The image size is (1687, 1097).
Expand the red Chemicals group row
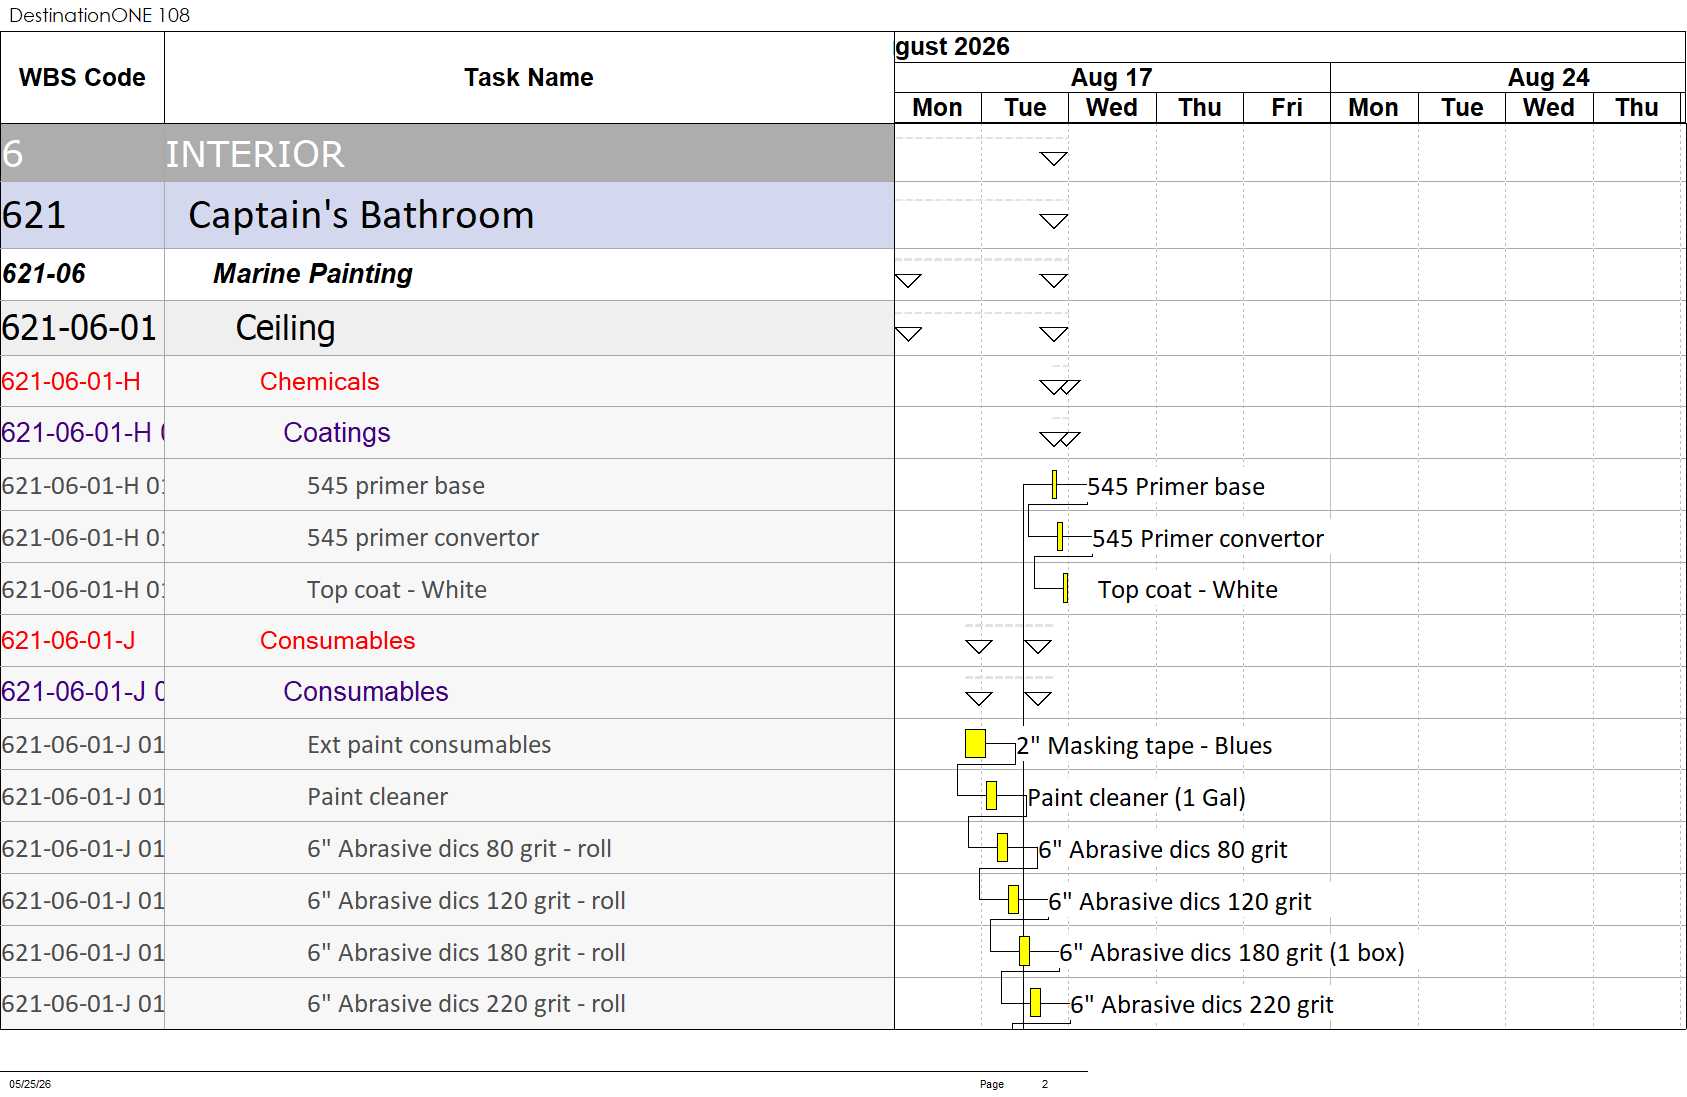(x=447, y=381)
